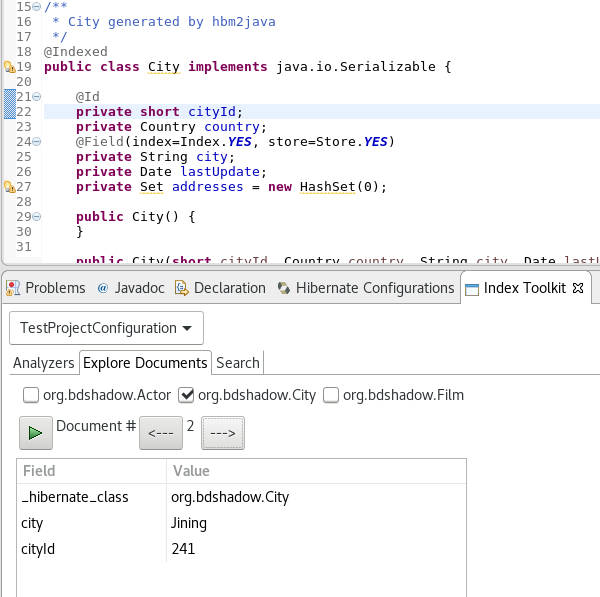Uncheck the org.bdshadow.City checkbox

point(186,395)
